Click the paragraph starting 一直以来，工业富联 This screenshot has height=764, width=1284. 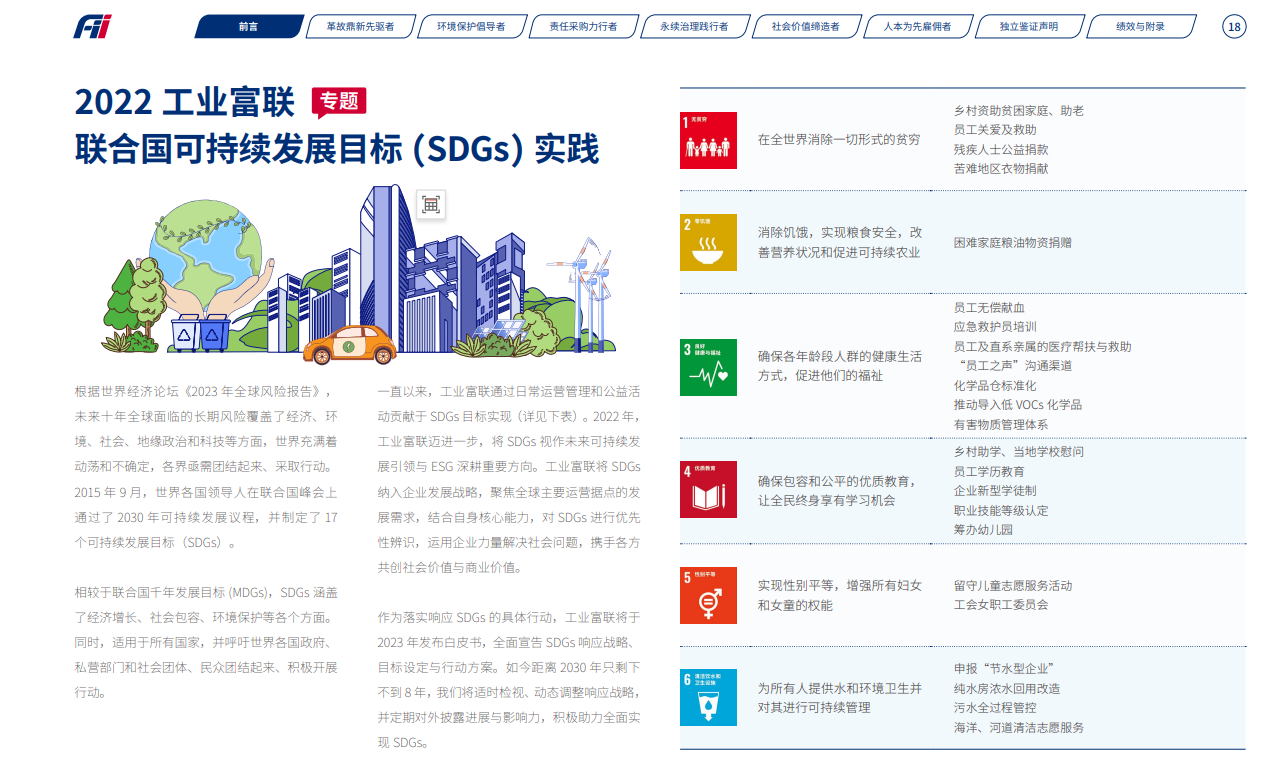509,479
